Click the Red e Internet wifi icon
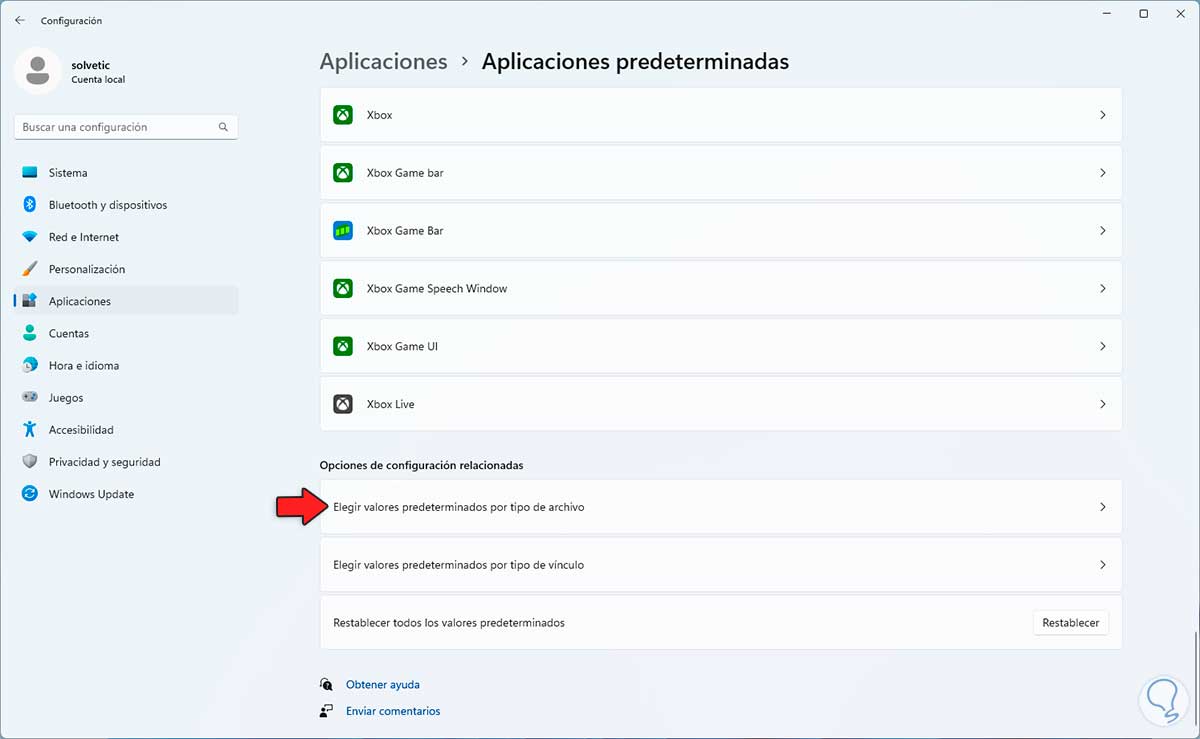The image size is (1200, 739). click(x=30, y=237)
